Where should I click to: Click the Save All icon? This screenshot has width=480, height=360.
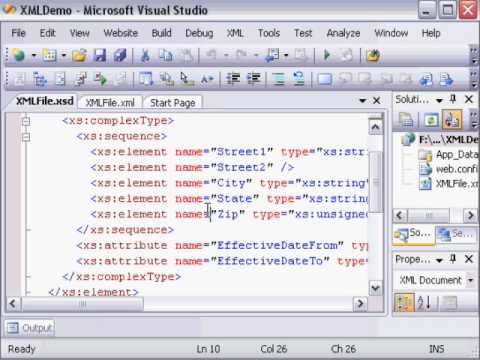tap(120, 55)
